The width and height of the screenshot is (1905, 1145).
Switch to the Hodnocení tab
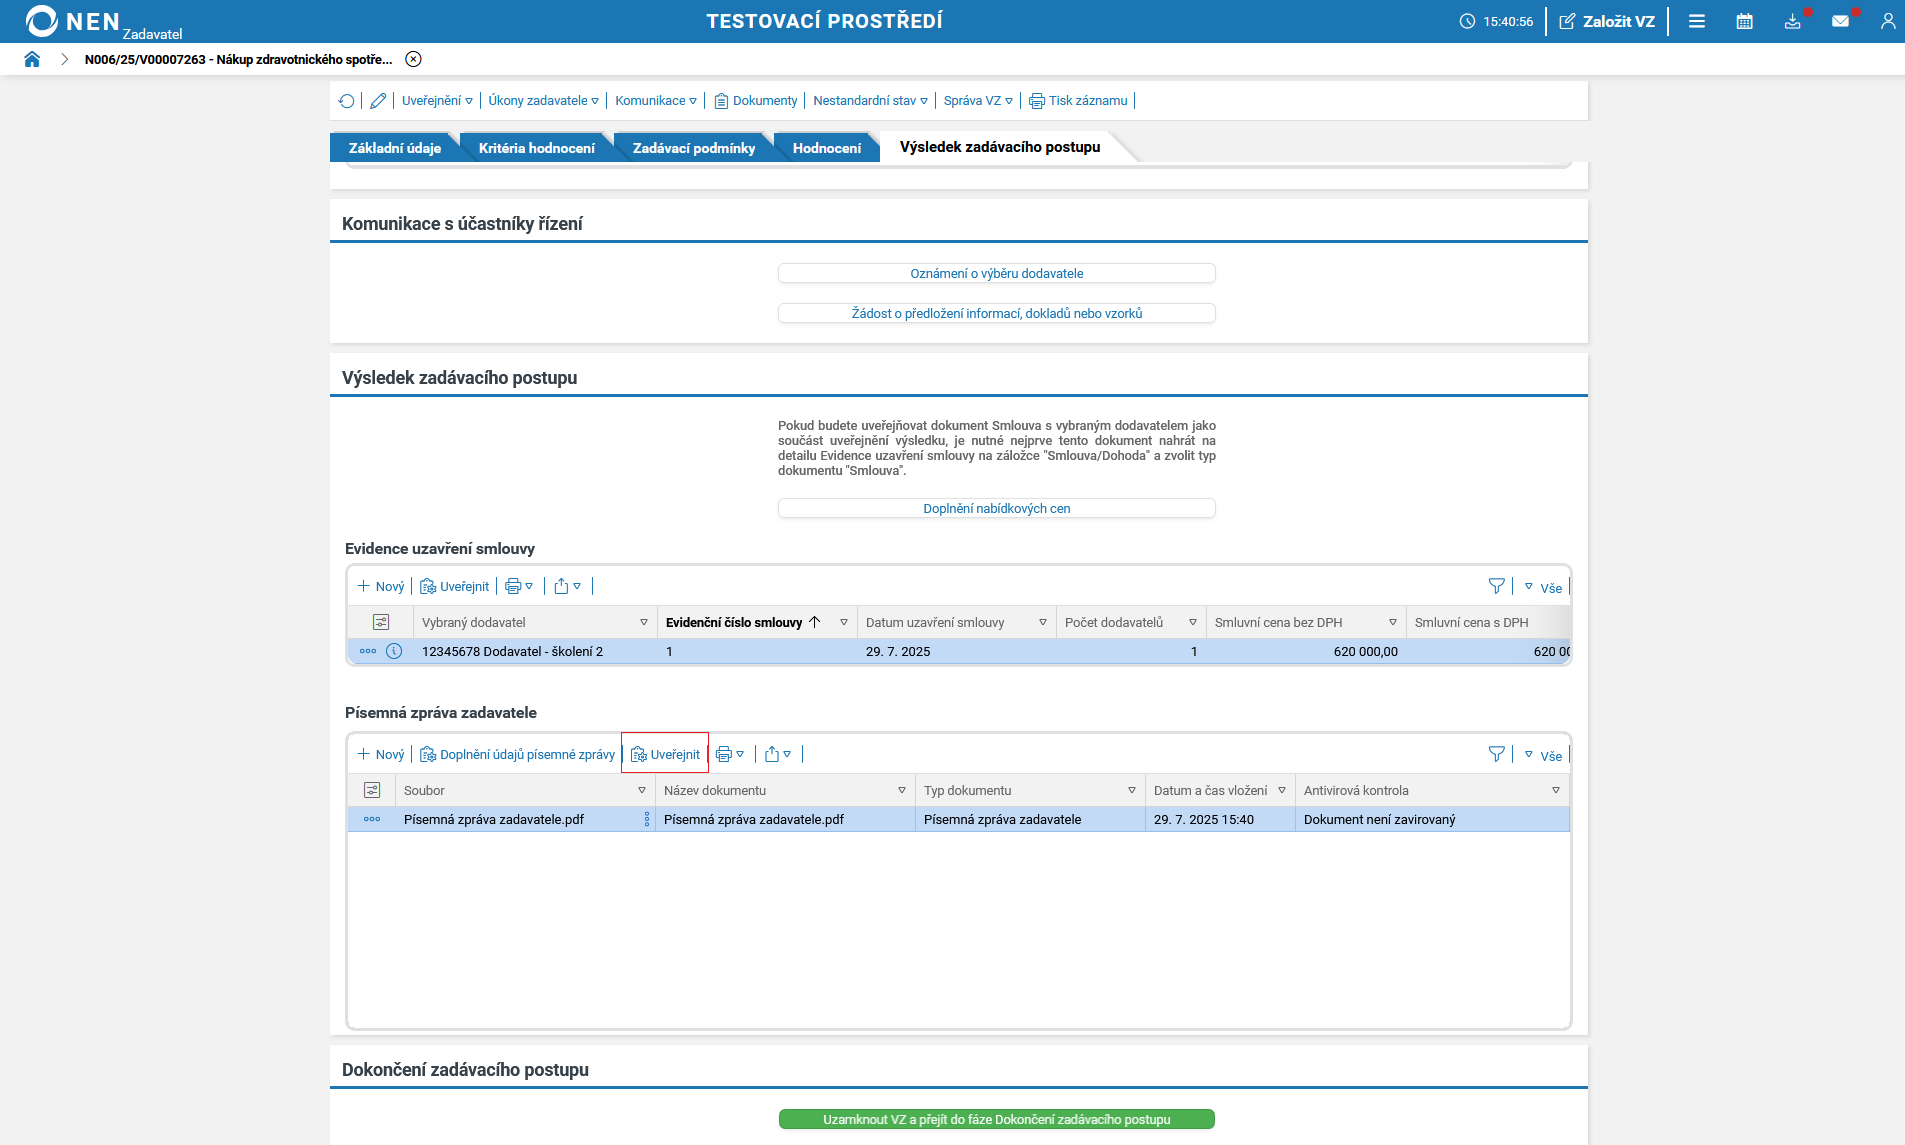pos(826,148)
